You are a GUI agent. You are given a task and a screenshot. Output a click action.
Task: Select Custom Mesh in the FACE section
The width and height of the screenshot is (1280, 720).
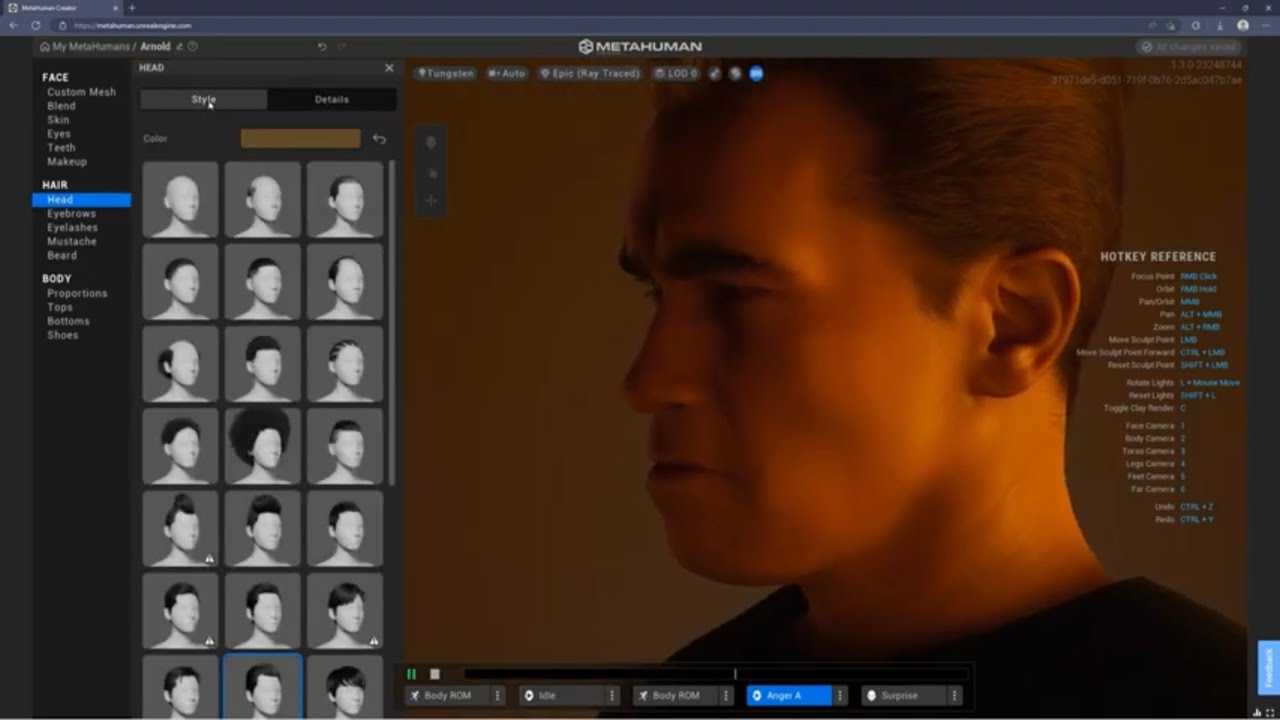(x=81, y=92)
